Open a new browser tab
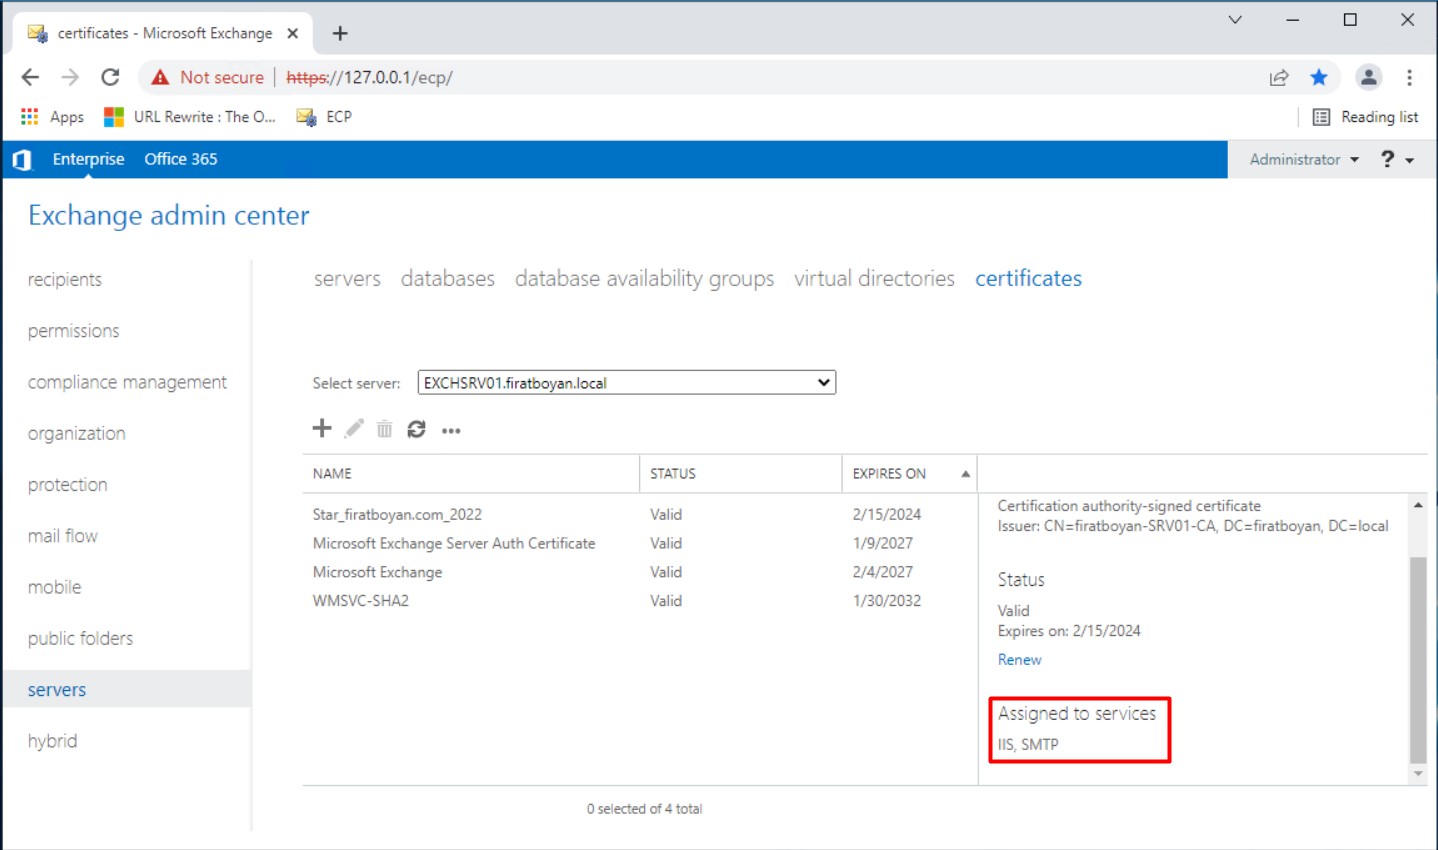The height and width of the screenshot is (850, 1438). coord(340,33)
